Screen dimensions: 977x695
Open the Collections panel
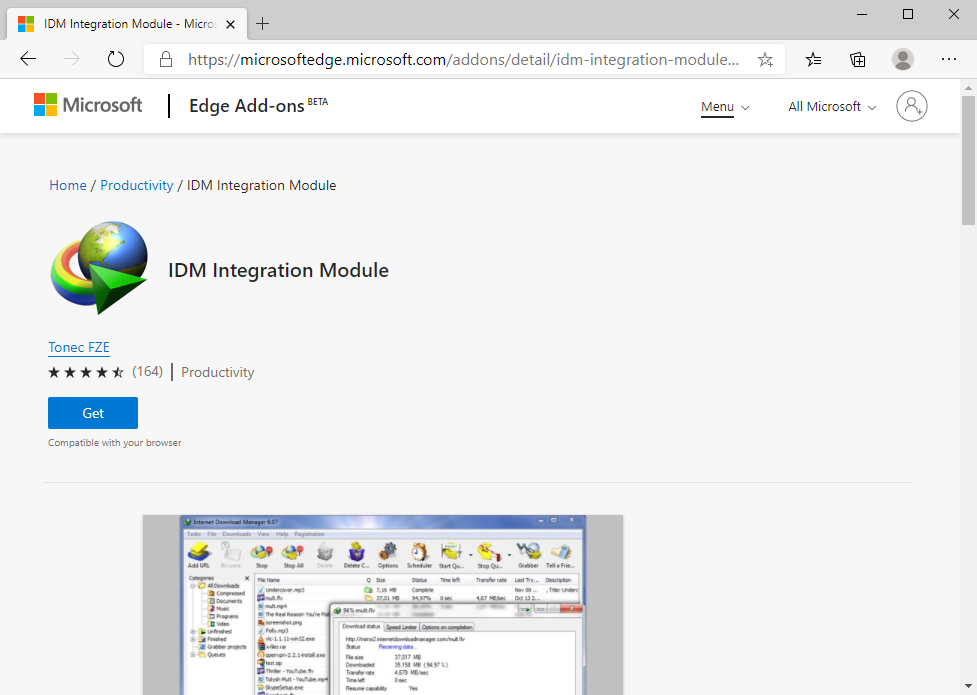858,59
